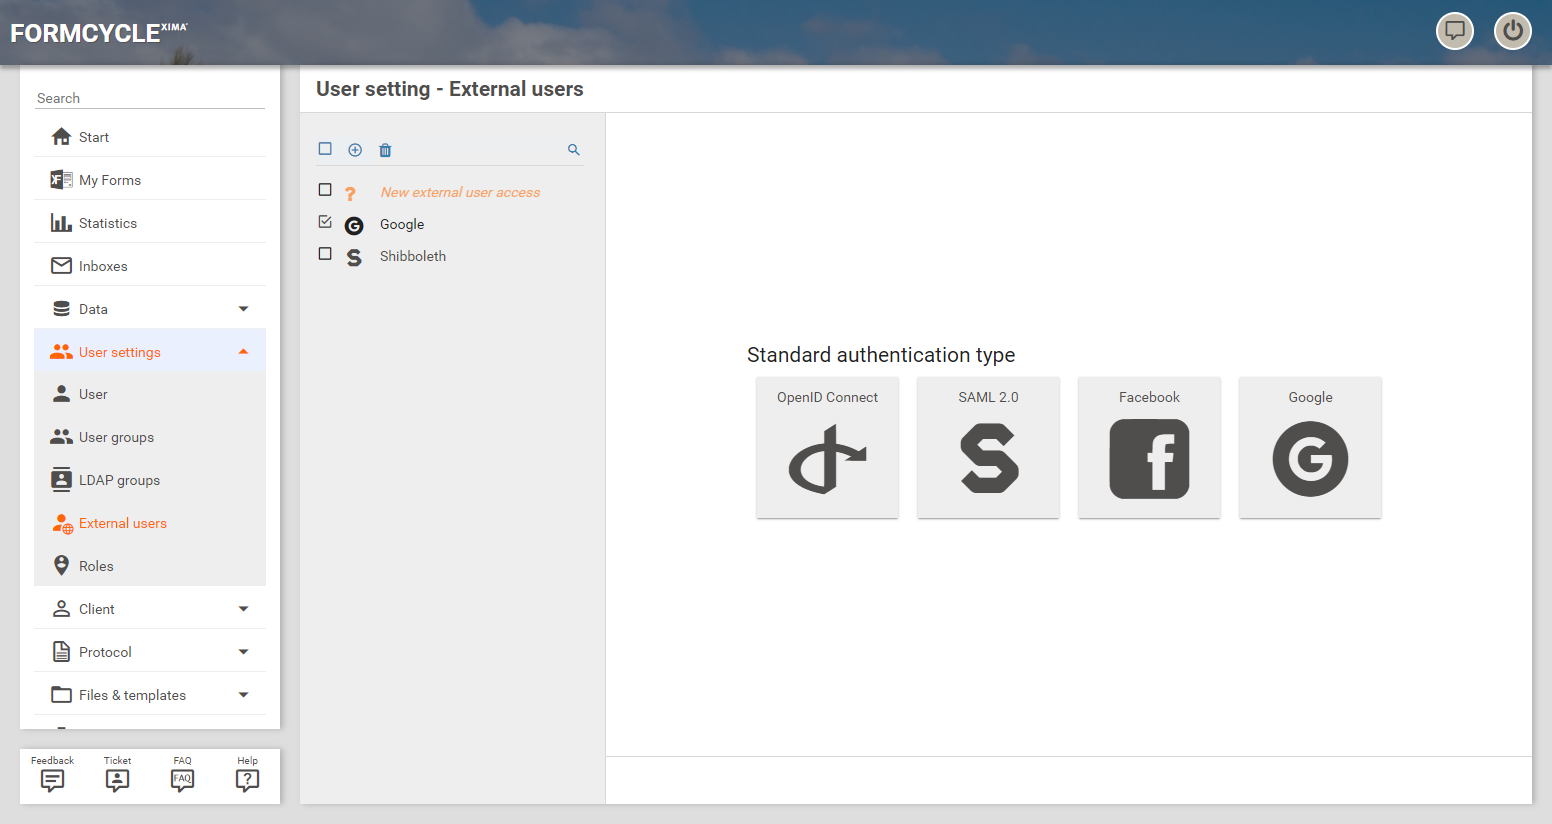Select the Facebook authentication type
This screenshot has height=824, width=1552.
[1149, 448]
